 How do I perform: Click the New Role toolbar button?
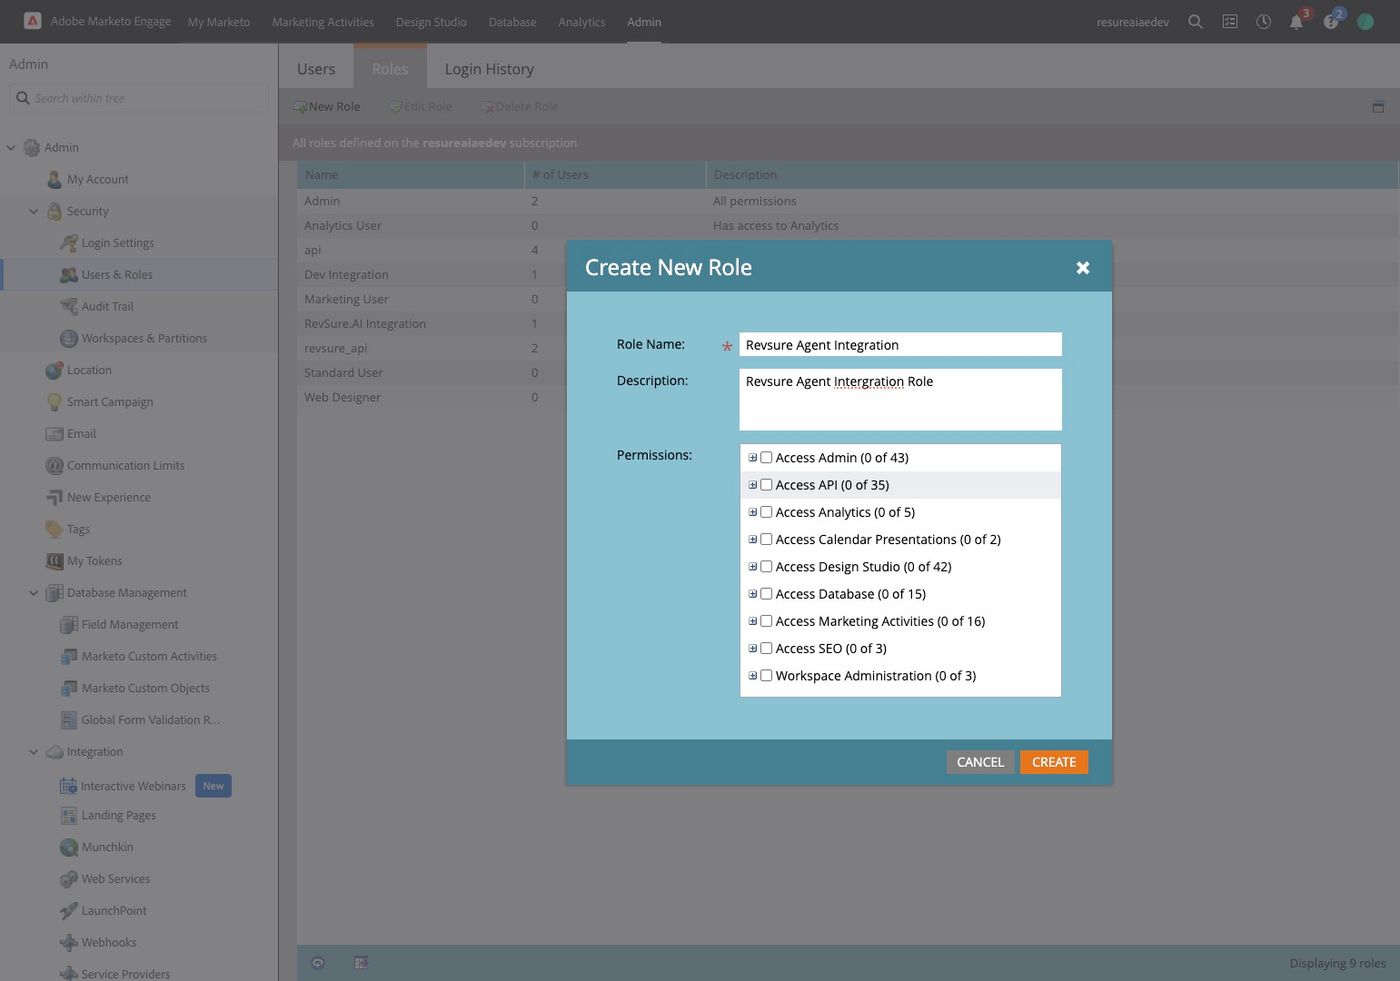(x=326, y=107)
